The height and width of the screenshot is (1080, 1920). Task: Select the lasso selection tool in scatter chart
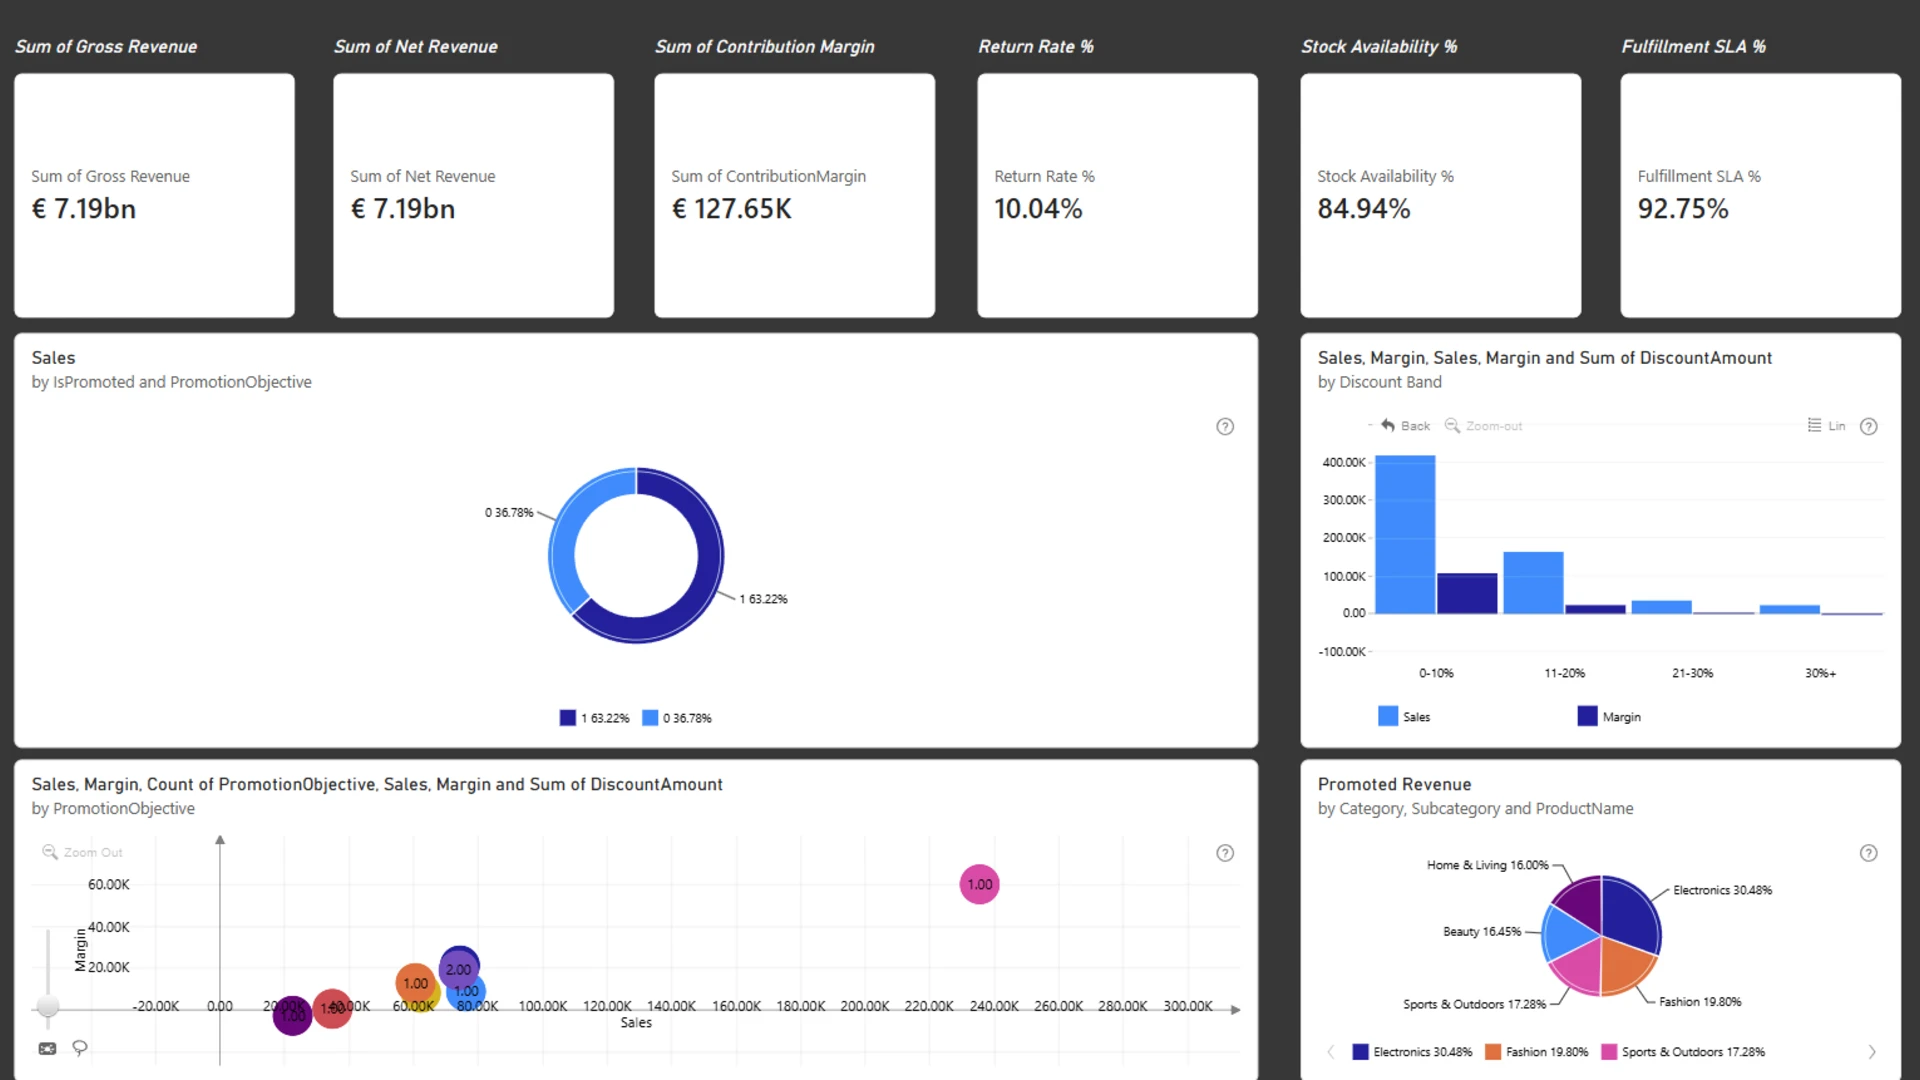(80, 1048)
